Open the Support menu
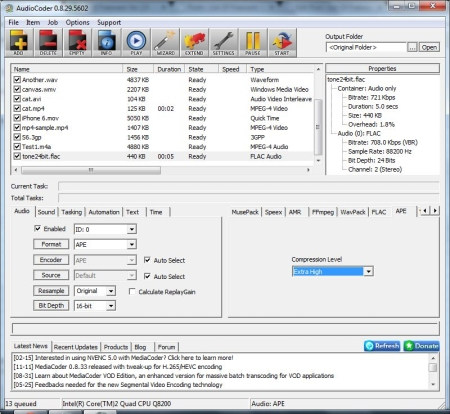The height and width of the screenshot is (414, 450). [109, 22]
